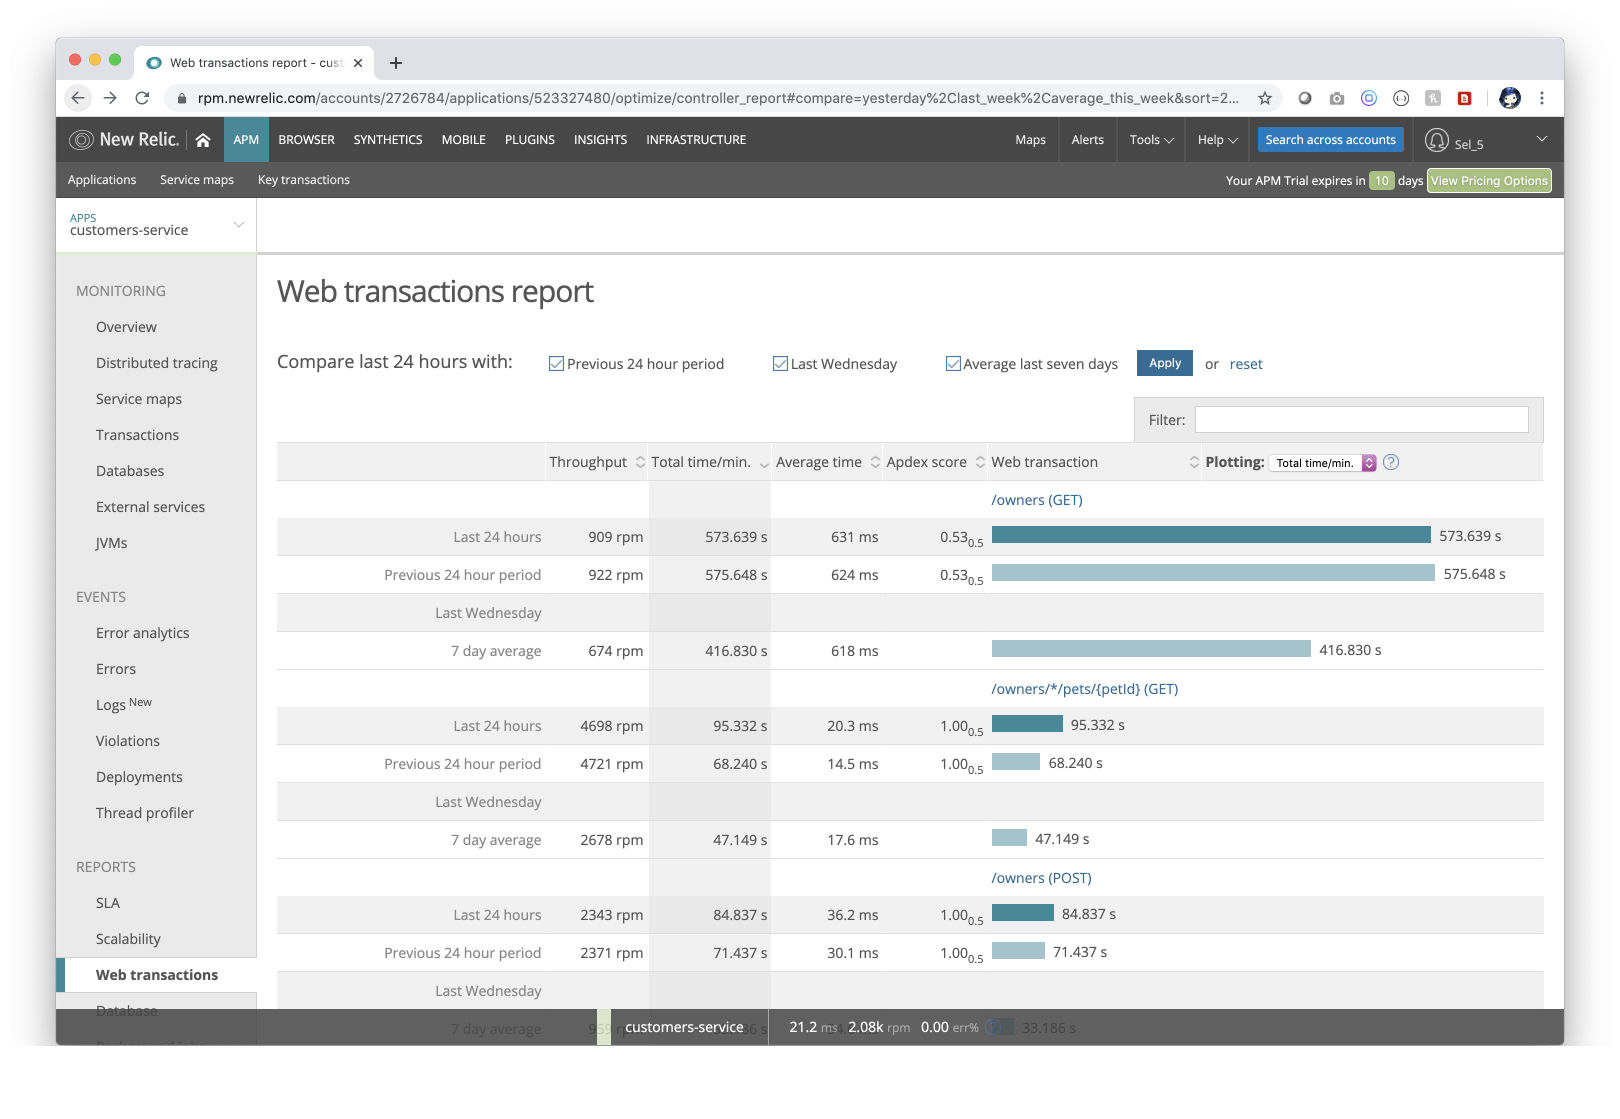Sort by Web transaction column arrows
The width and height of the screenshot is (1620, 1119).
tap(1194, 462)
